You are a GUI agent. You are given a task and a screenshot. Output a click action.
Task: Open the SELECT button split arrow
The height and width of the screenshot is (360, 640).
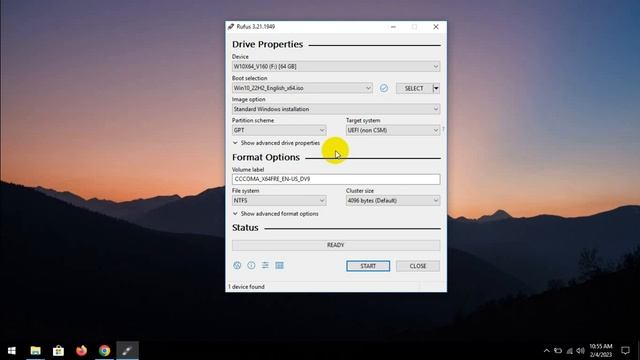[x=436, y=88]
